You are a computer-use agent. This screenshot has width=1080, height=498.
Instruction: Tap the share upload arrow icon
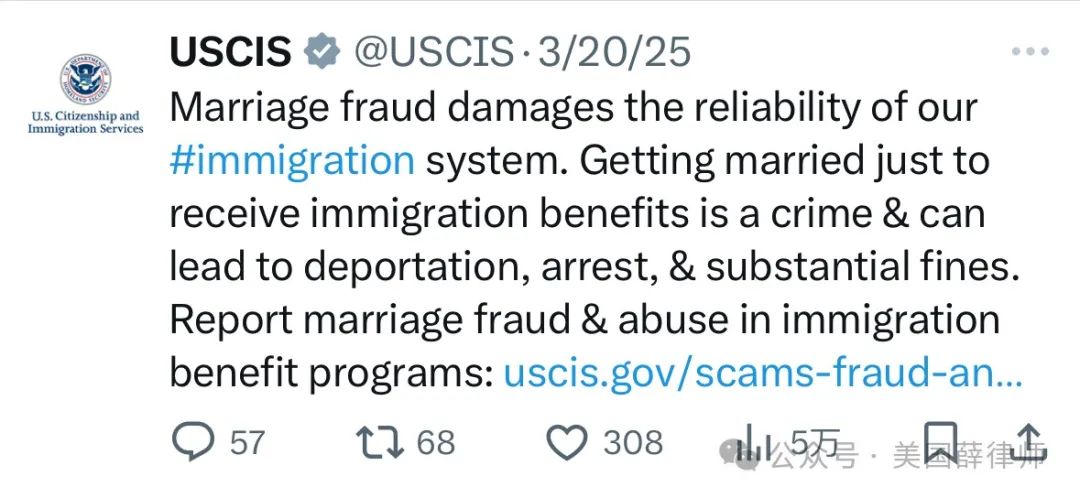tap(1028, 442)
